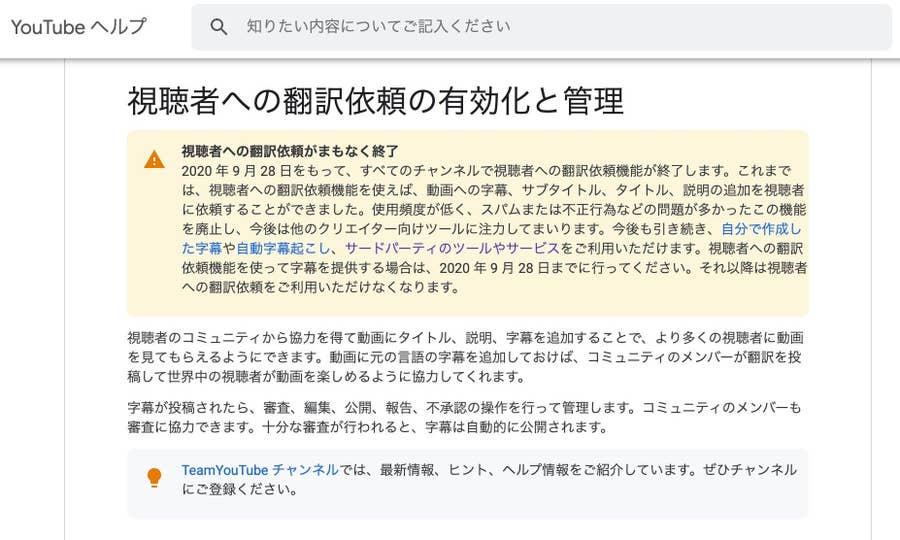Open the YouTube ヘルプ home link
900x540 pixels.
(79, 26)
